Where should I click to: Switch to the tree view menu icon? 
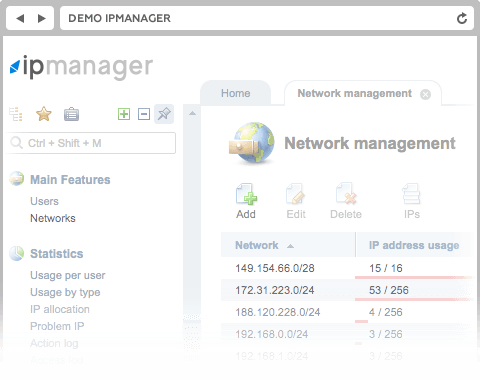[x=16, y=114]
